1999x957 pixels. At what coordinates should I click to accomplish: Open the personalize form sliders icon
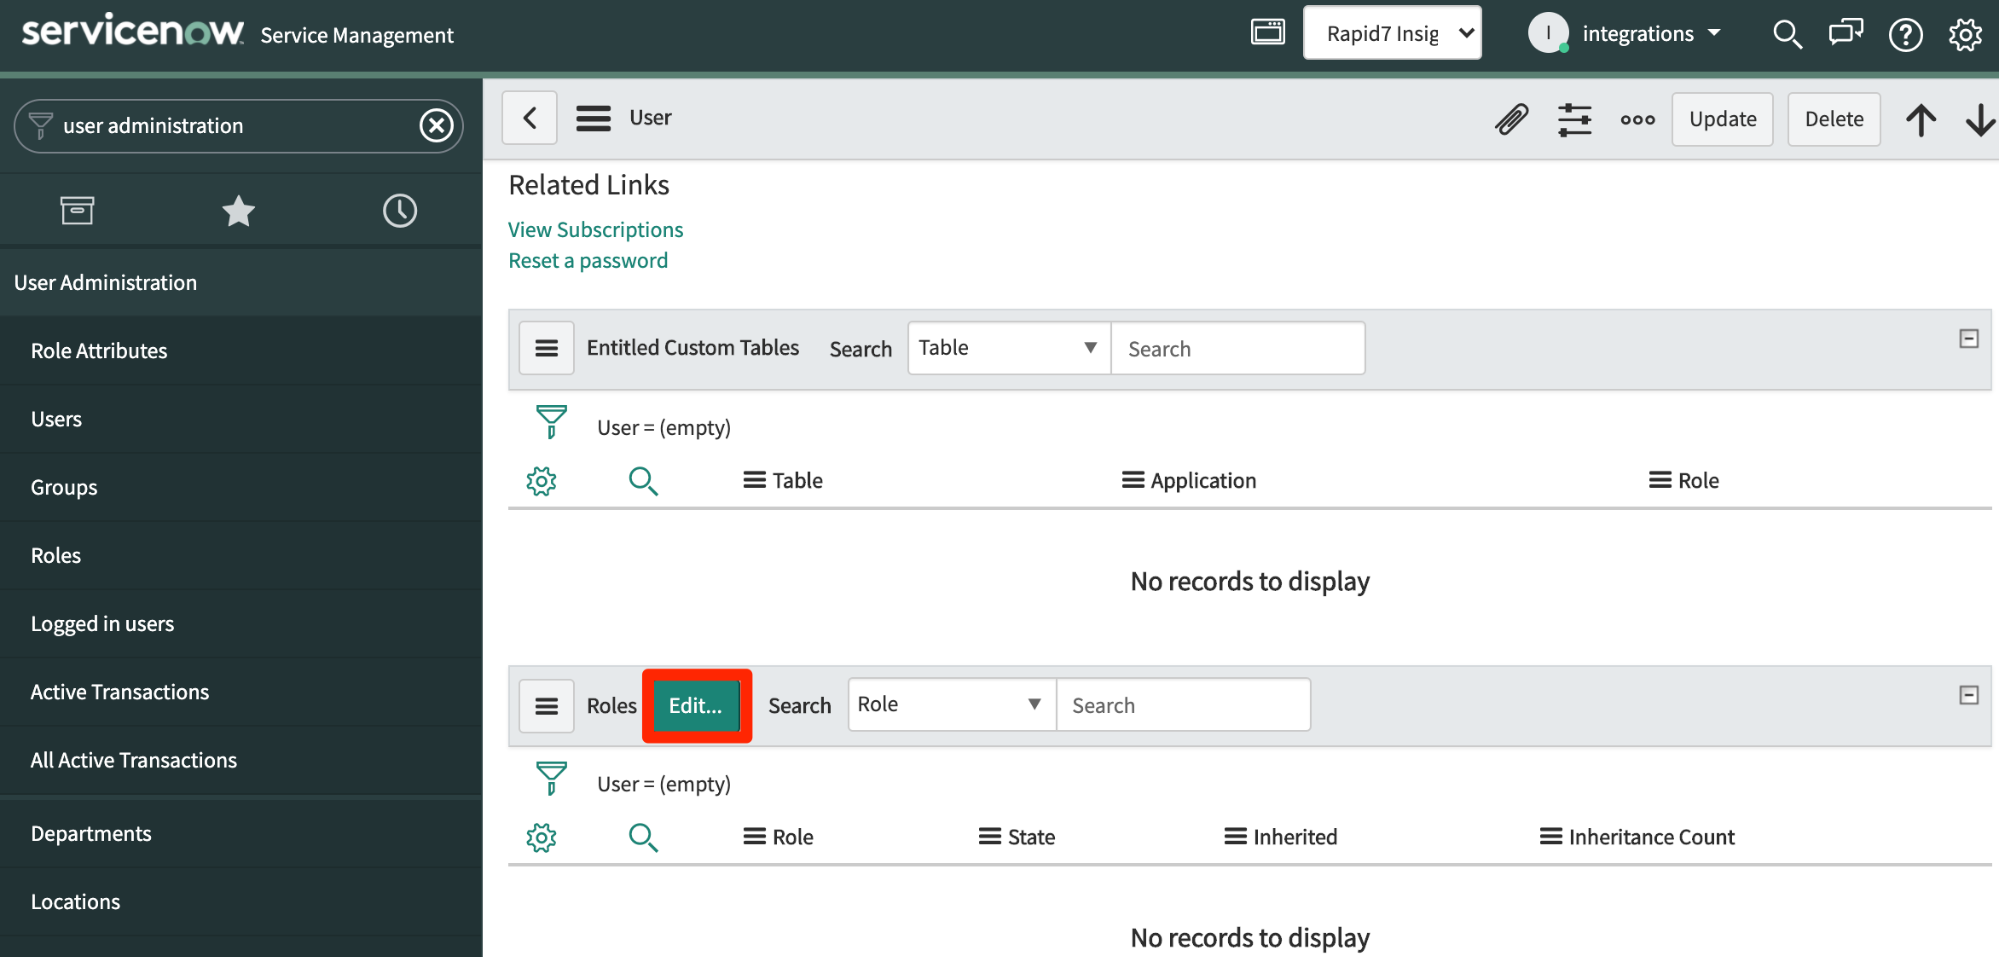click(1574, 119)
